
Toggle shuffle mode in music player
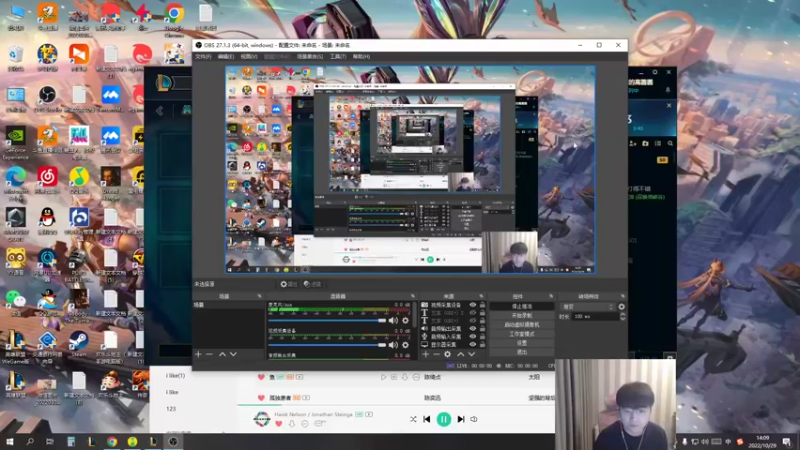click(x=413, y=419)
